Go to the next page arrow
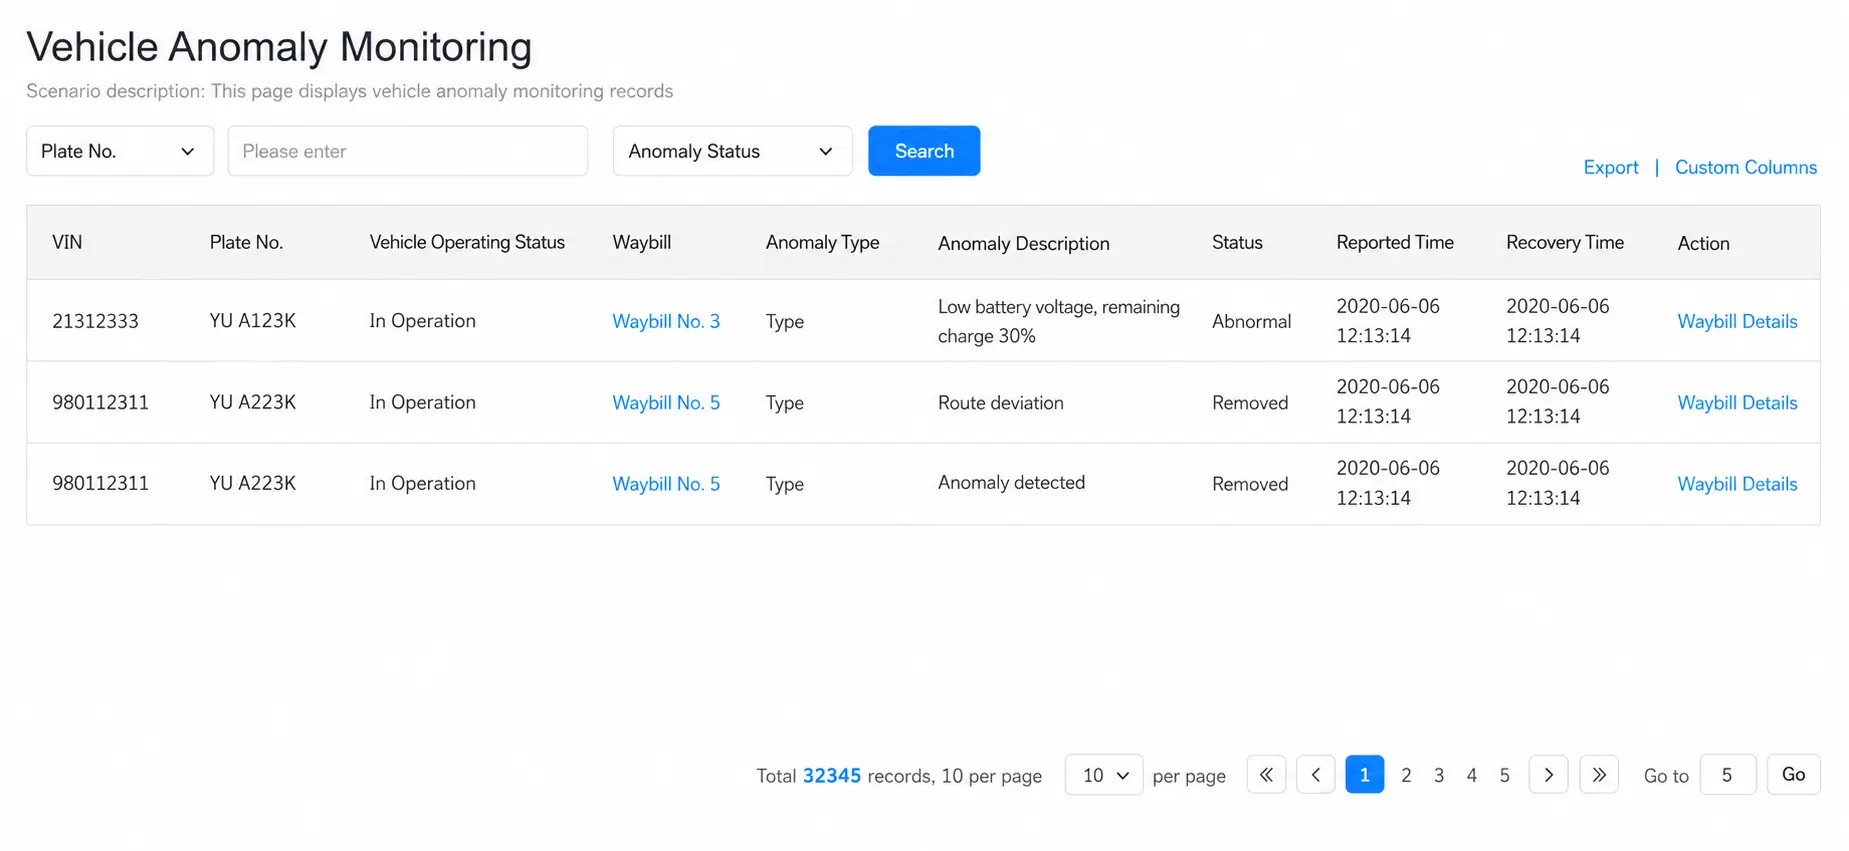 (1548, 775)
